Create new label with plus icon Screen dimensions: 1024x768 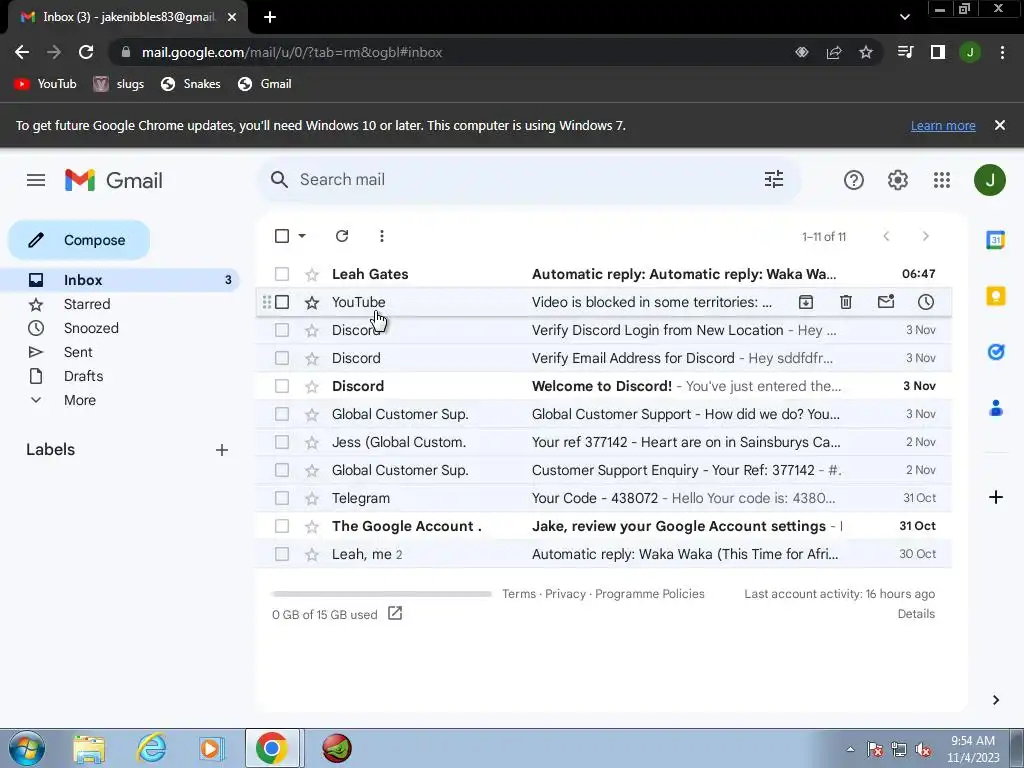click(222, 450)
